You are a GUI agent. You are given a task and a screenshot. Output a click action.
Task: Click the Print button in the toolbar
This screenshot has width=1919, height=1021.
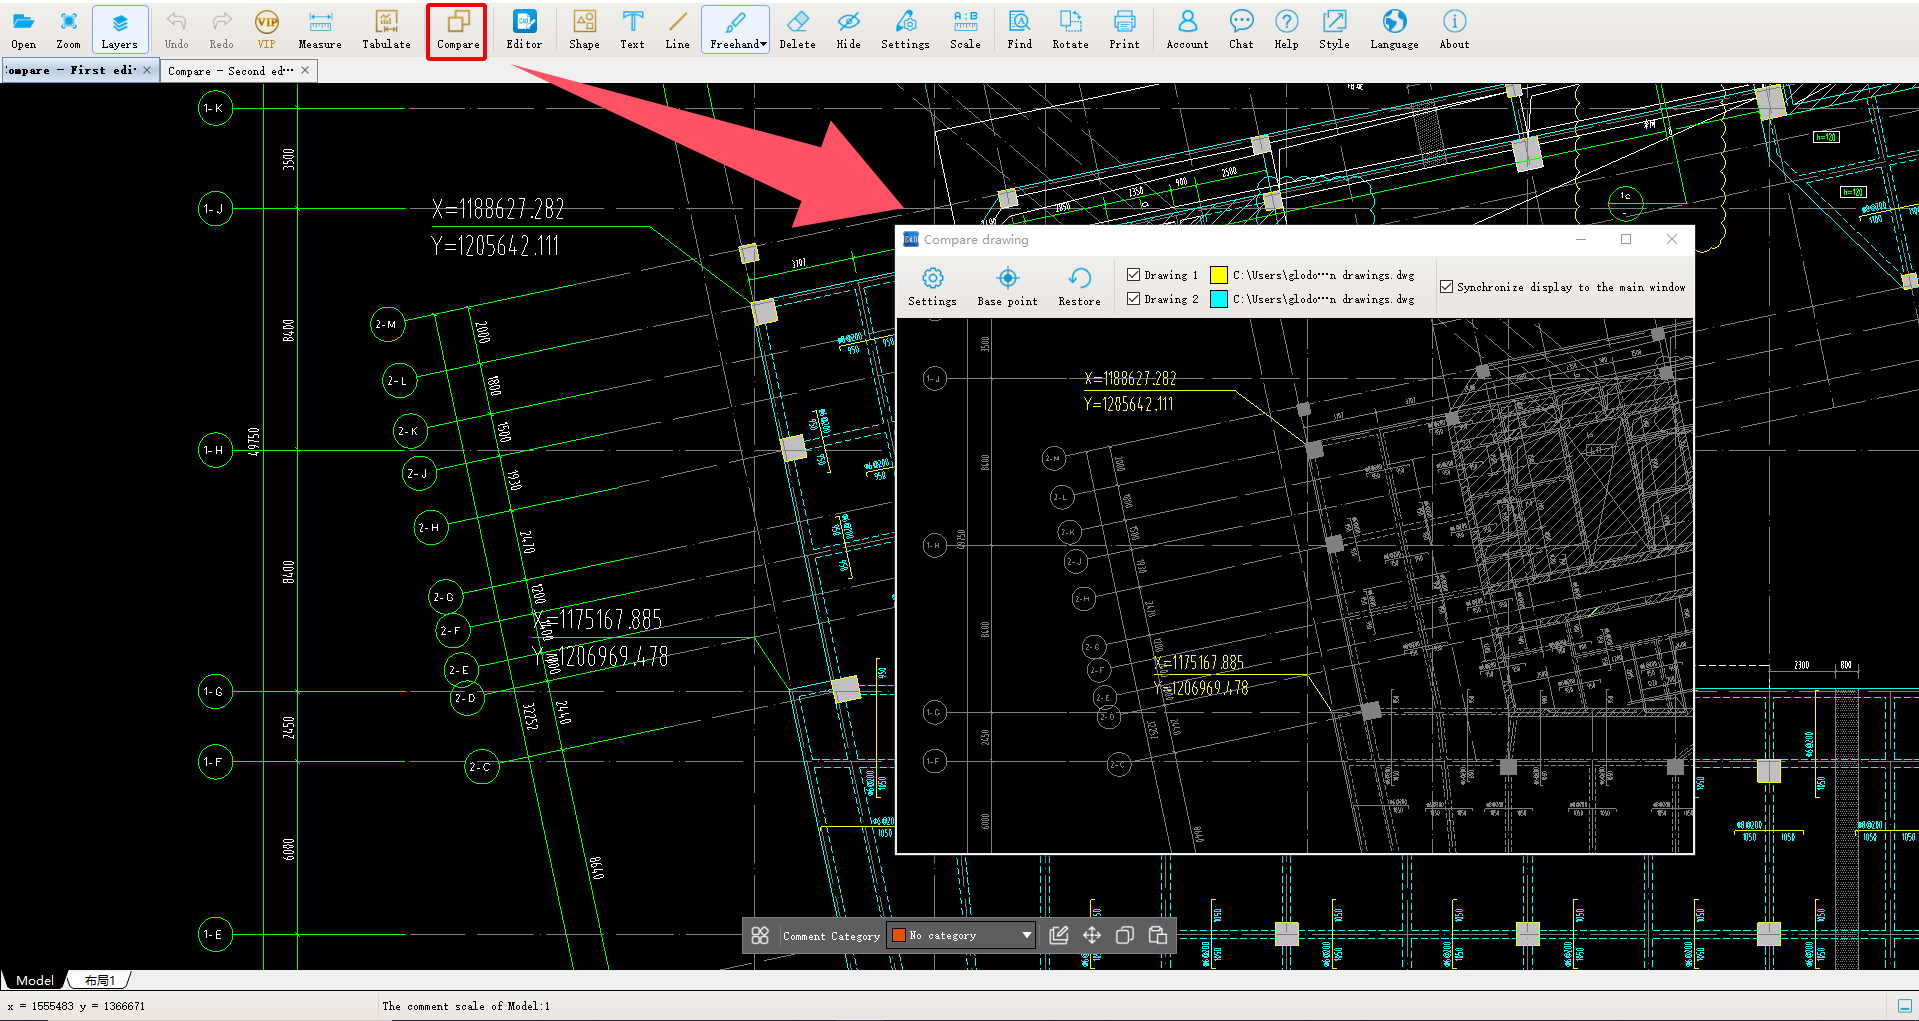point(1124,30)
